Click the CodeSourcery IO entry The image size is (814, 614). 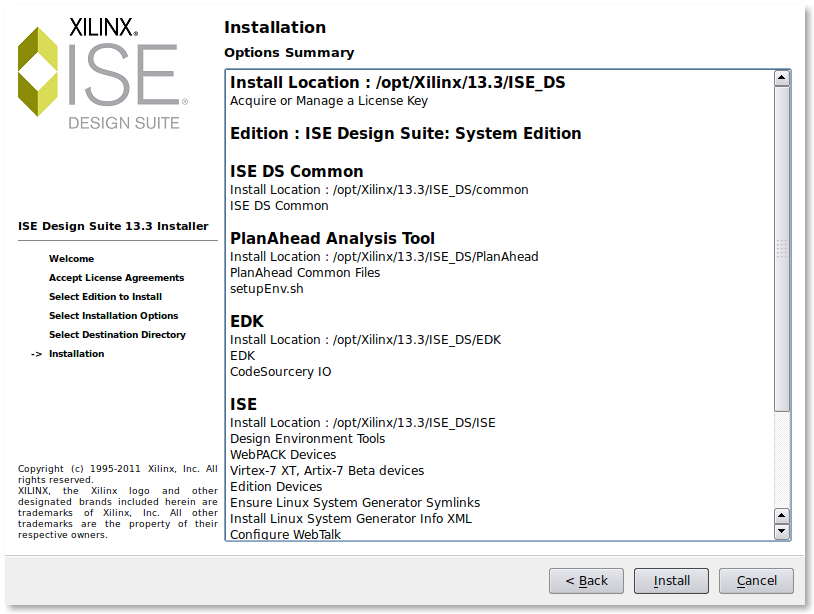(280, 372)
